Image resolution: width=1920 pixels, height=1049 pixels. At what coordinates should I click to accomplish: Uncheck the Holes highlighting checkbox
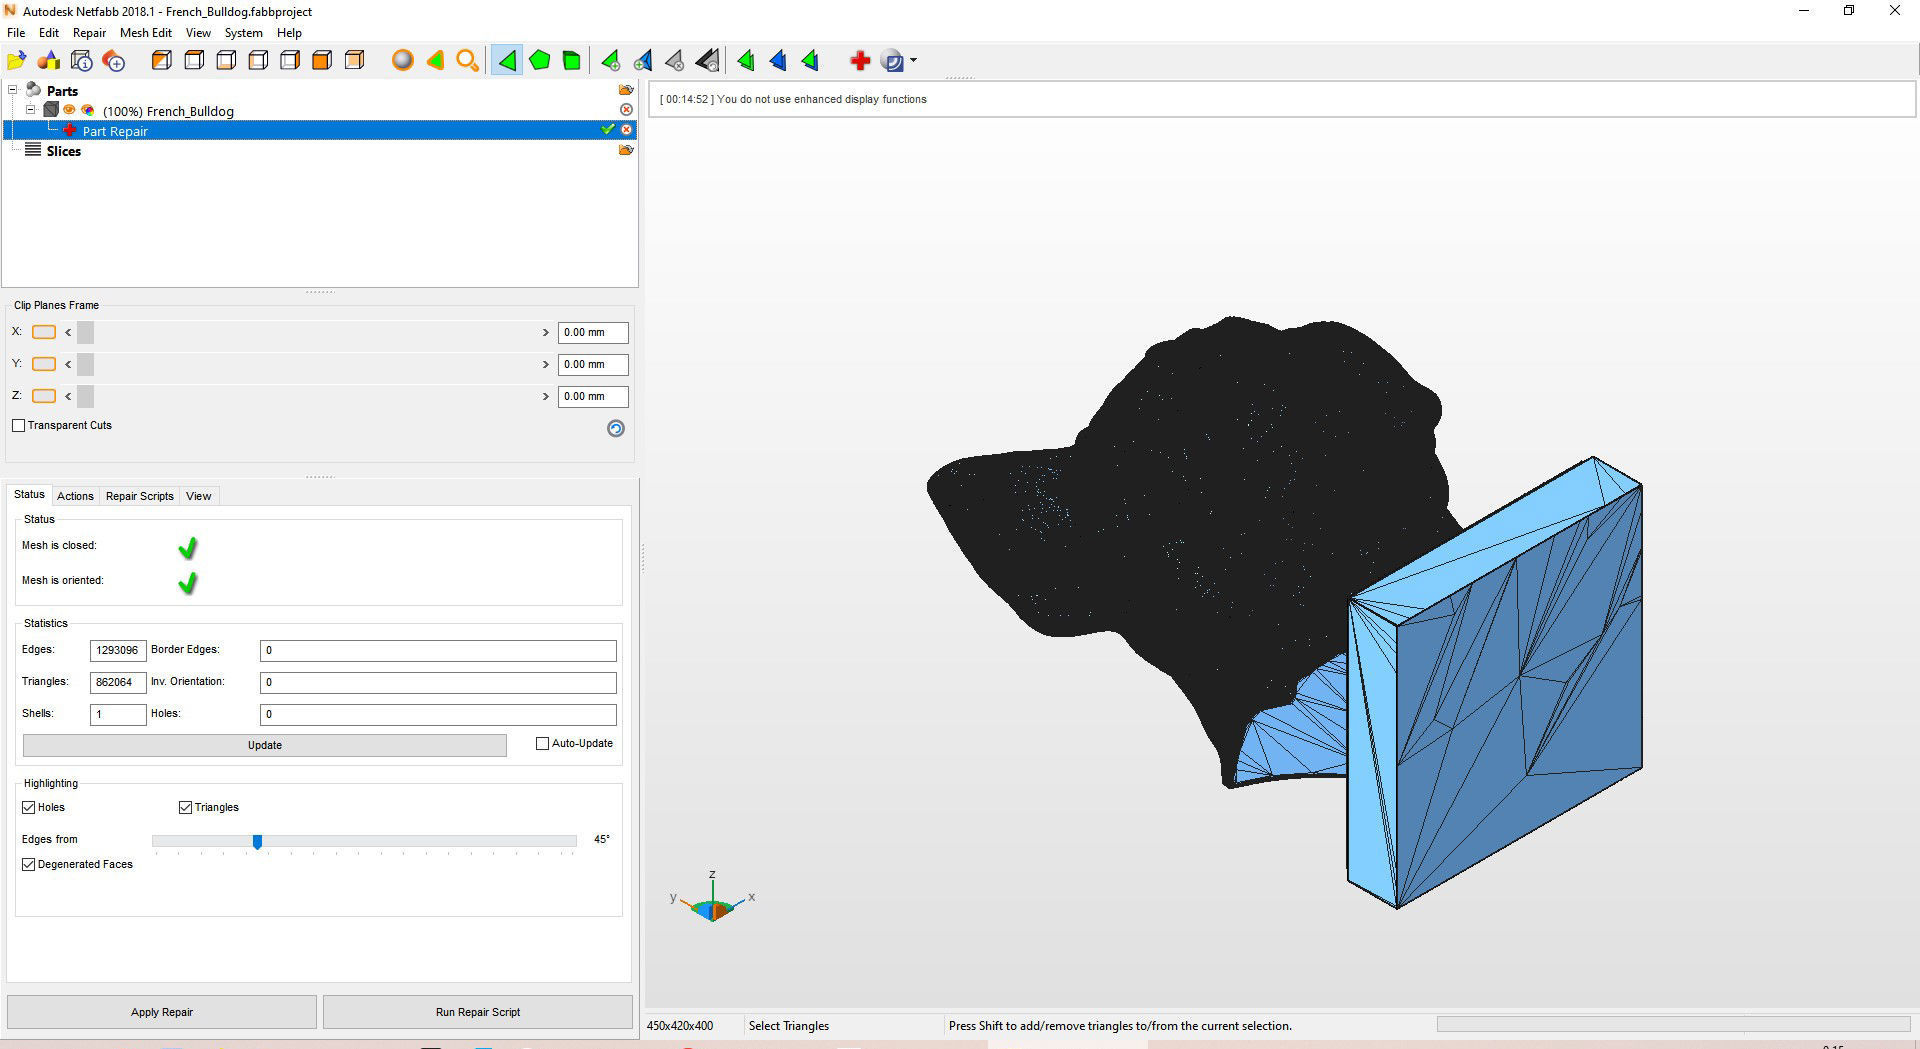pyautogui.click(x=29, y=807)
